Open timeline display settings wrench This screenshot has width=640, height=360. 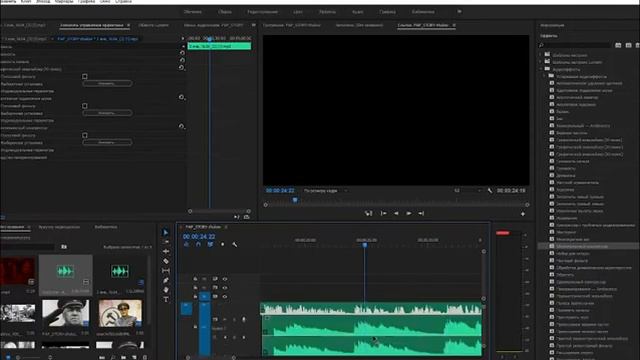[x=235, y=244]
